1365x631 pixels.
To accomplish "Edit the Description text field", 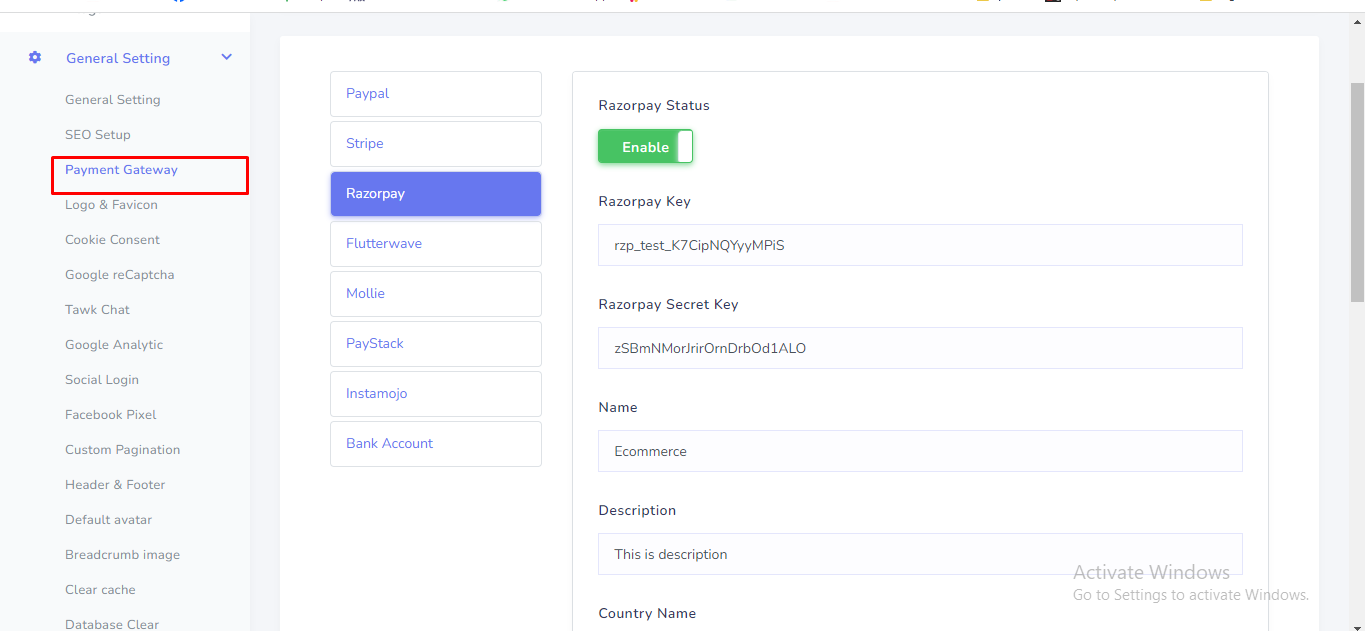I will [919, 554].
